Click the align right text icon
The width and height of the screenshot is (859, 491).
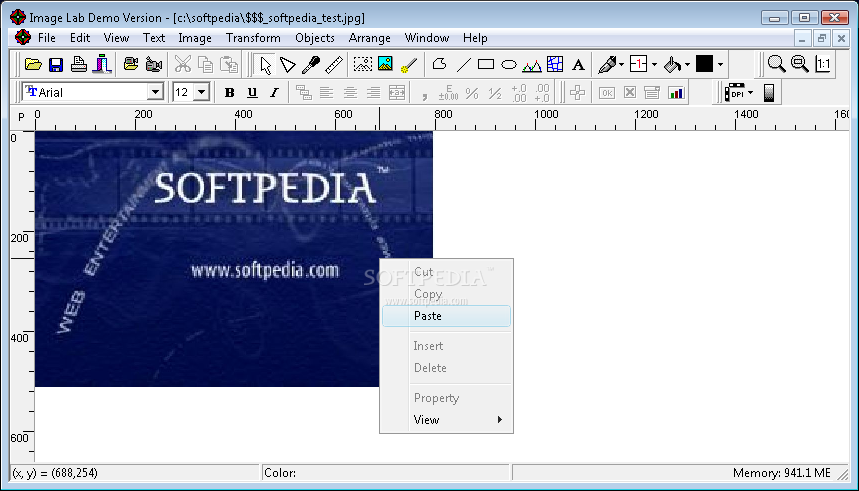click(373, 93)
